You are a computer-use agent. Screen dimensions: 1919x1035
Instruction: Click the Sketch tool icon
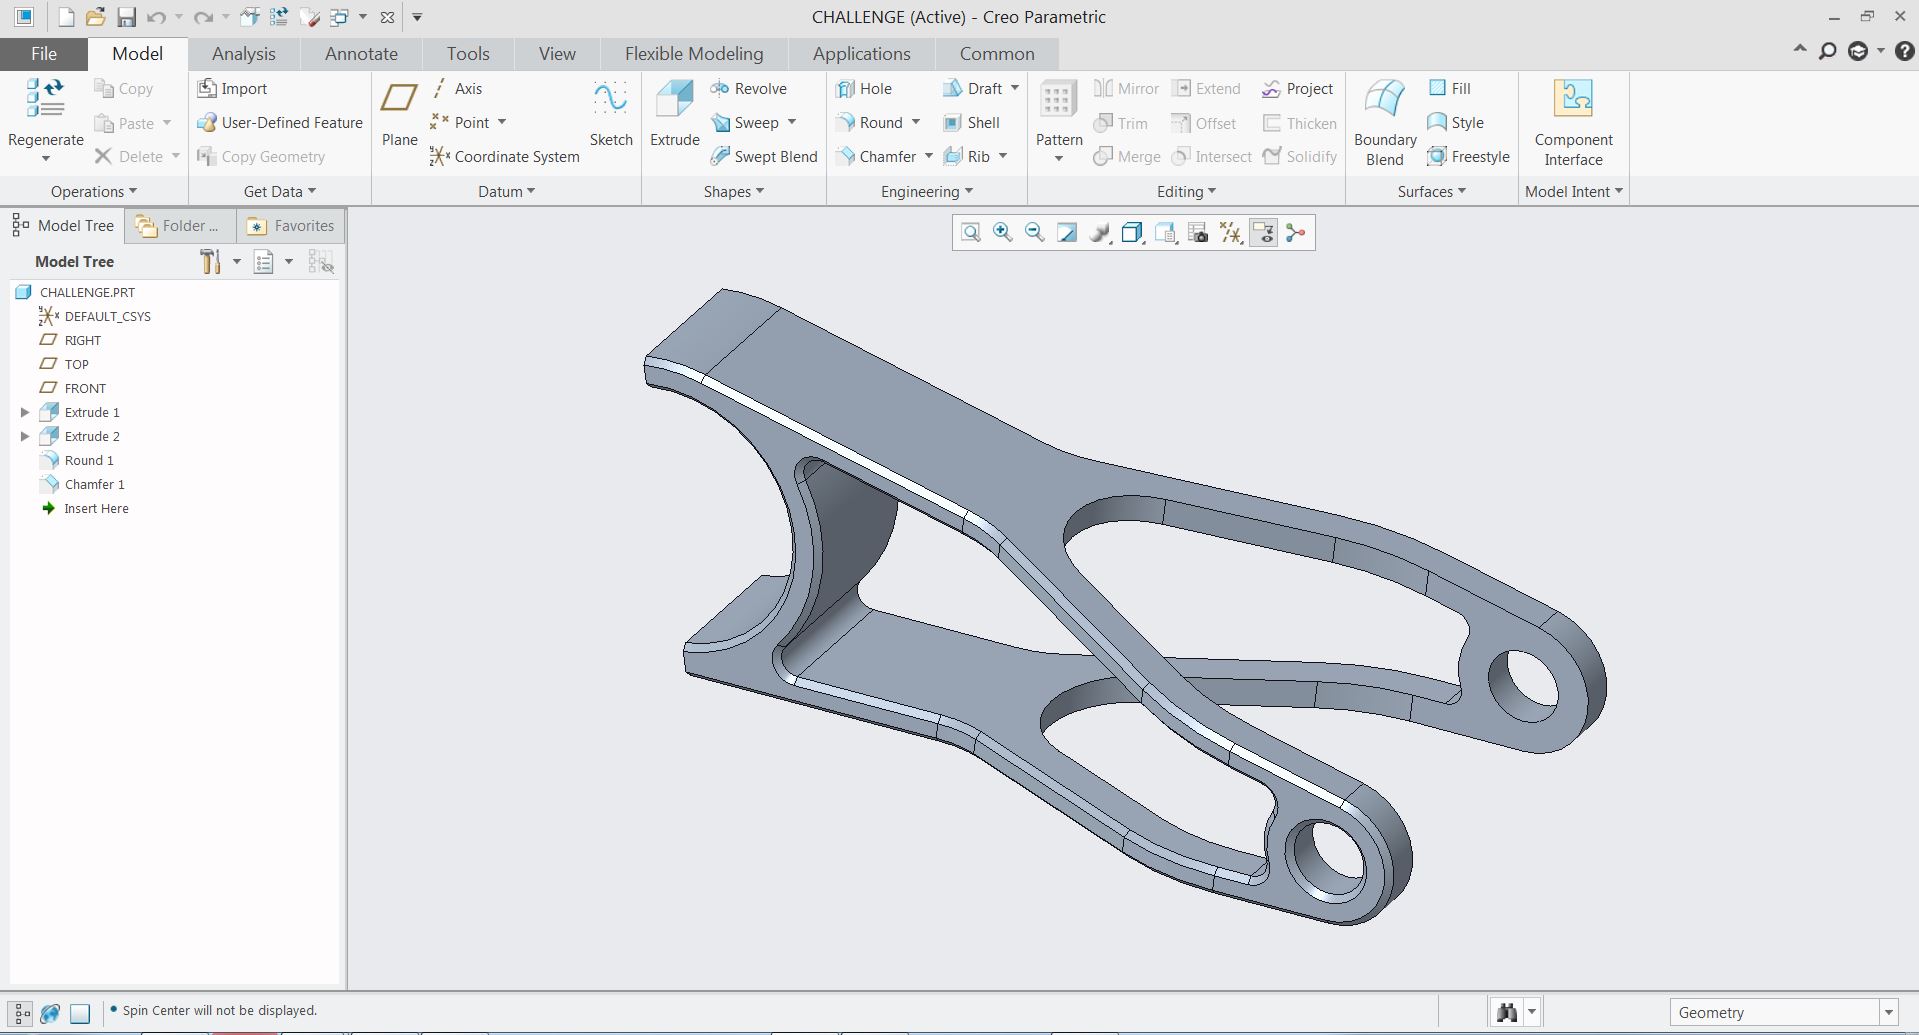click(x=610, y=100)
